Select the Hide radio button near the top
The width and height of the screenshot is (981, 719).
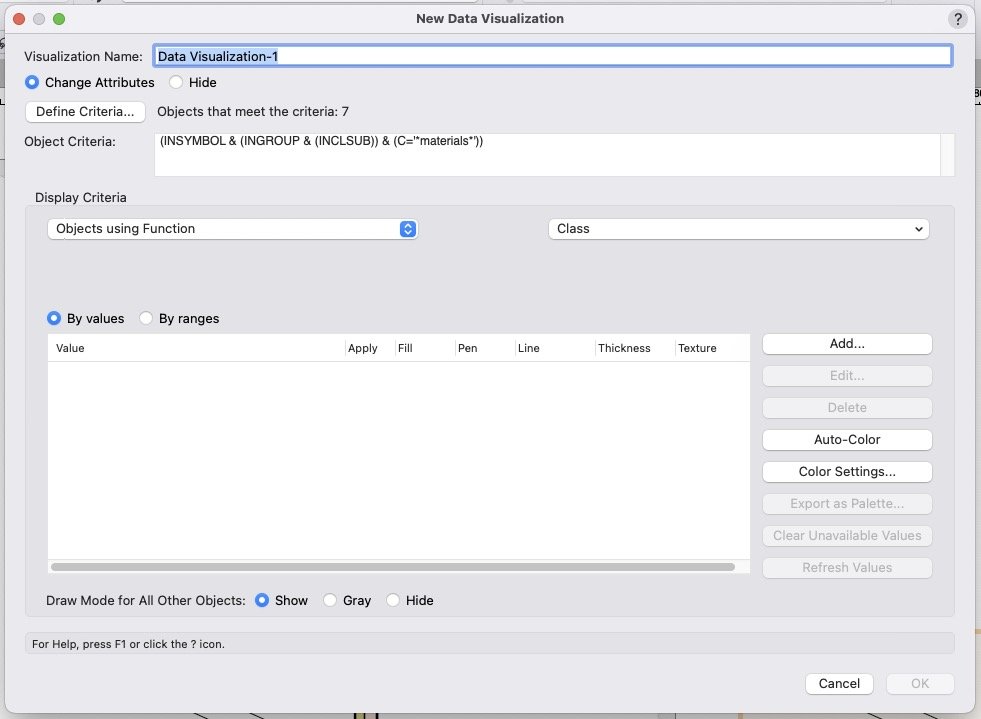(x=176, y=82)
